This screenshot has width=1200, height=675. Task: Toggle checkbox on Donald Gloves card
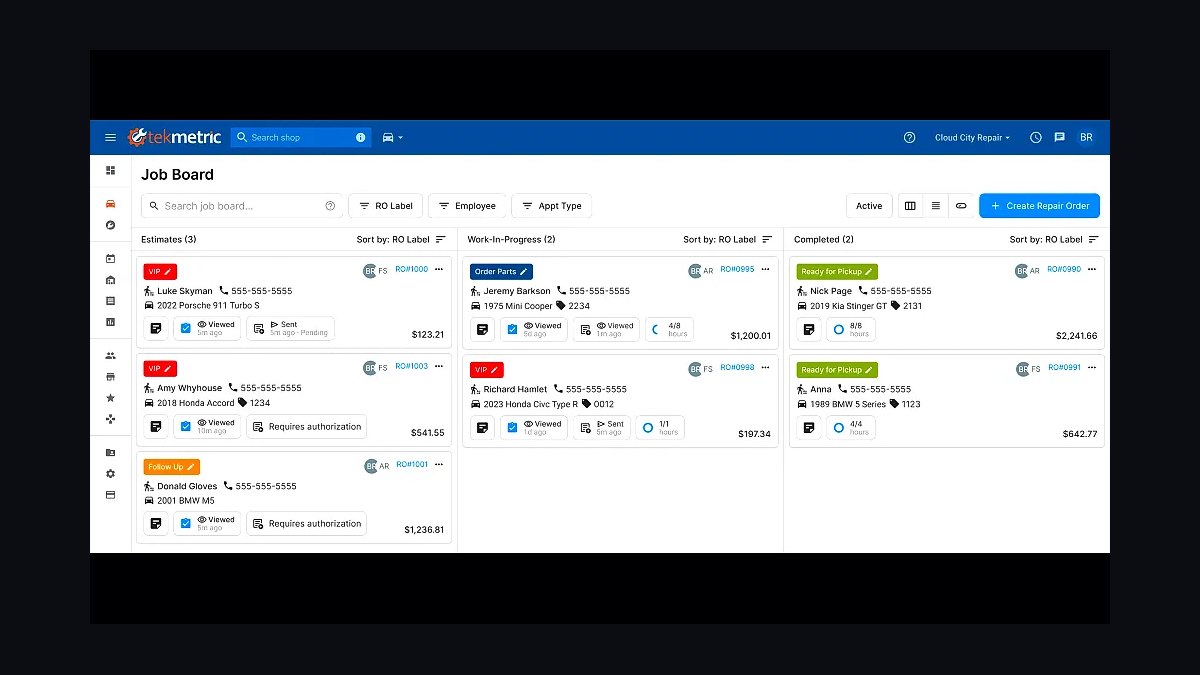click(186, 523)
